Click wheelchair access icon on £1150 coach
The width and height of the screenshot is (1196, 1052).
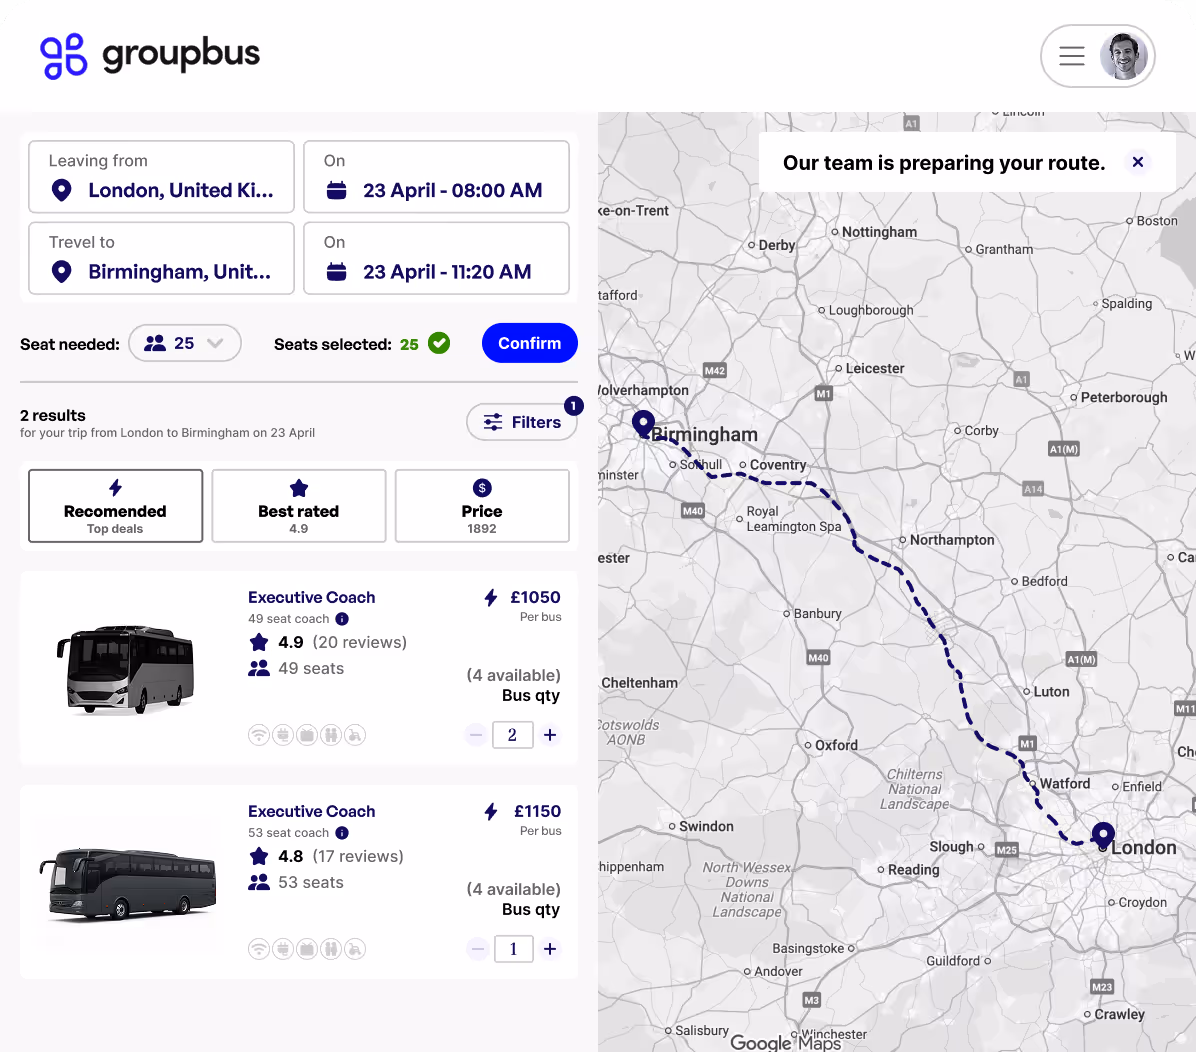[355, 949]
